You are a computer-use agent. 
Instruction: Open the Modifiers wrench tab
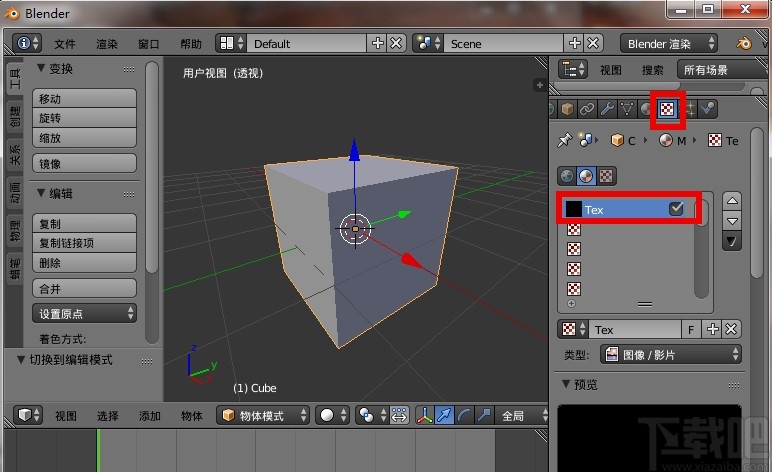point(607,109)
